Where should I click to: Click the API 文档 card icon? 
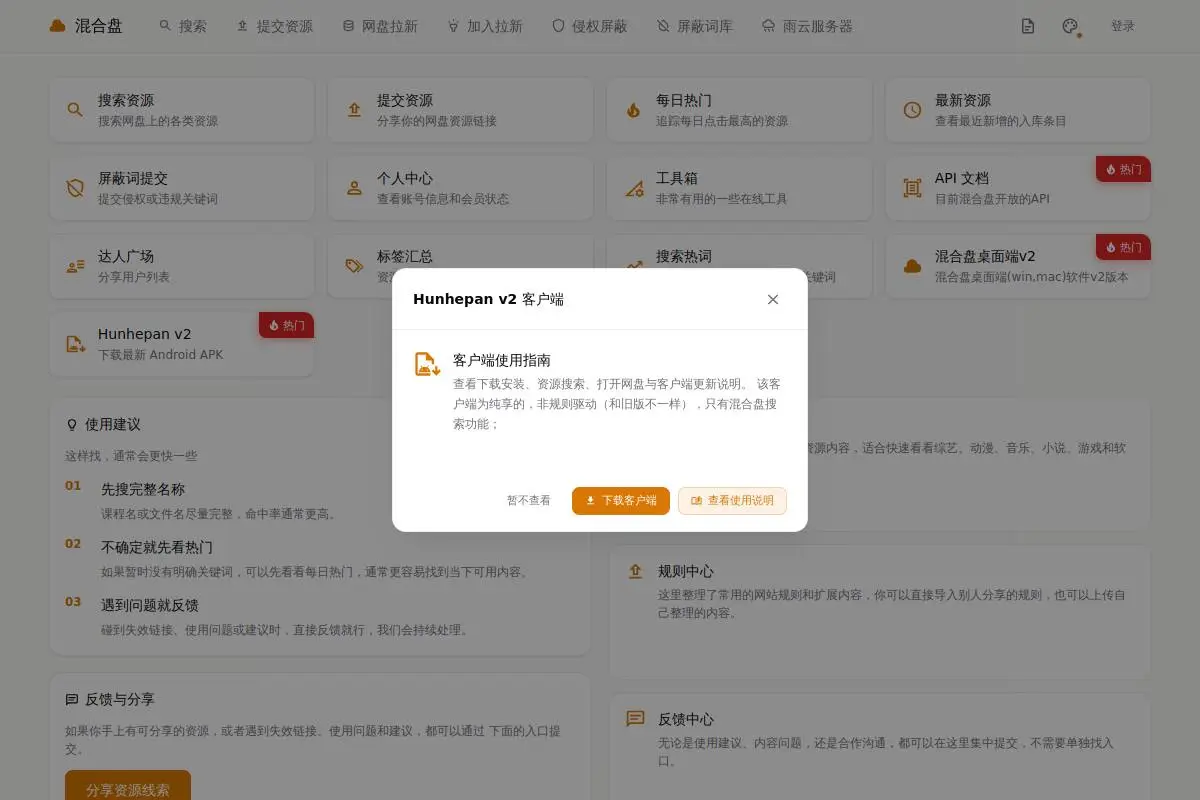[912, 188]
